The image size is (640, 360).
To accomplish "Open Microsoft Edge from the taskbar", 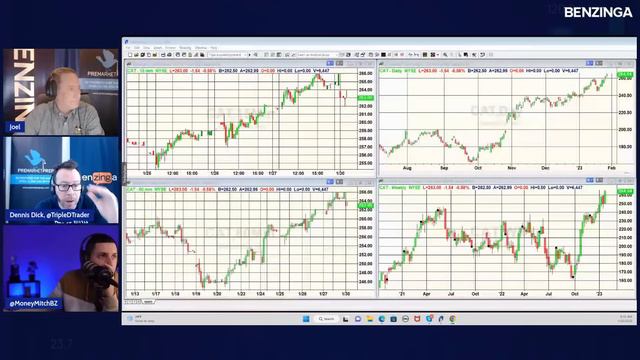I will (x=382, y=319).
